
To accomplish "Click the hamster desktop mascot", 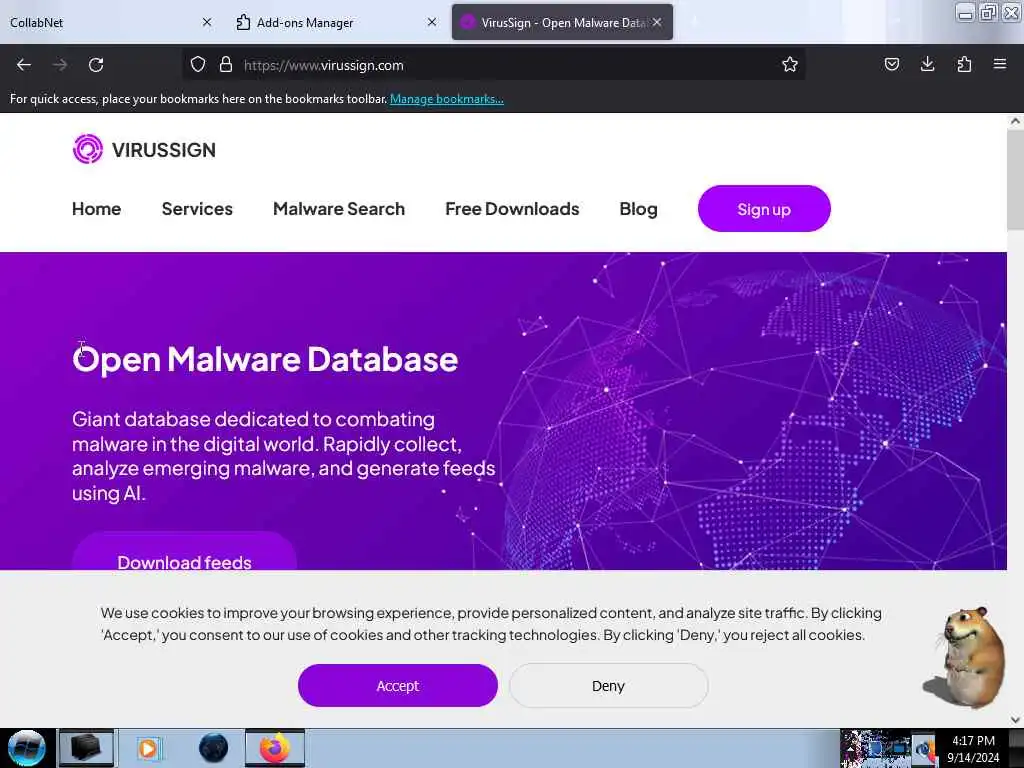I will point(965,658).
